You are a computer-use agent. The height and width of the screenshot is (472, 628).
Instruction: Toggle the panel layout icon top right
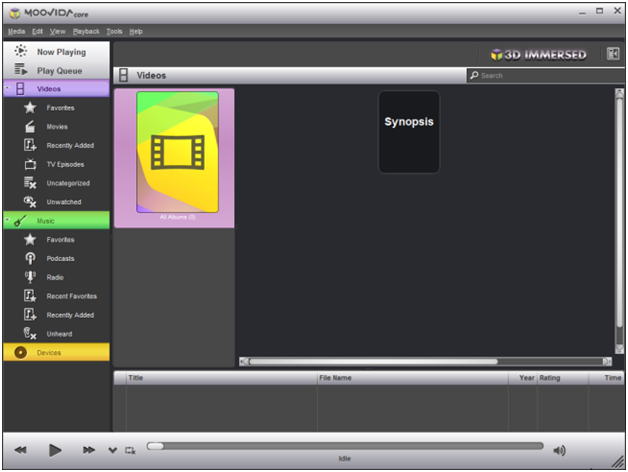(613, 54)
